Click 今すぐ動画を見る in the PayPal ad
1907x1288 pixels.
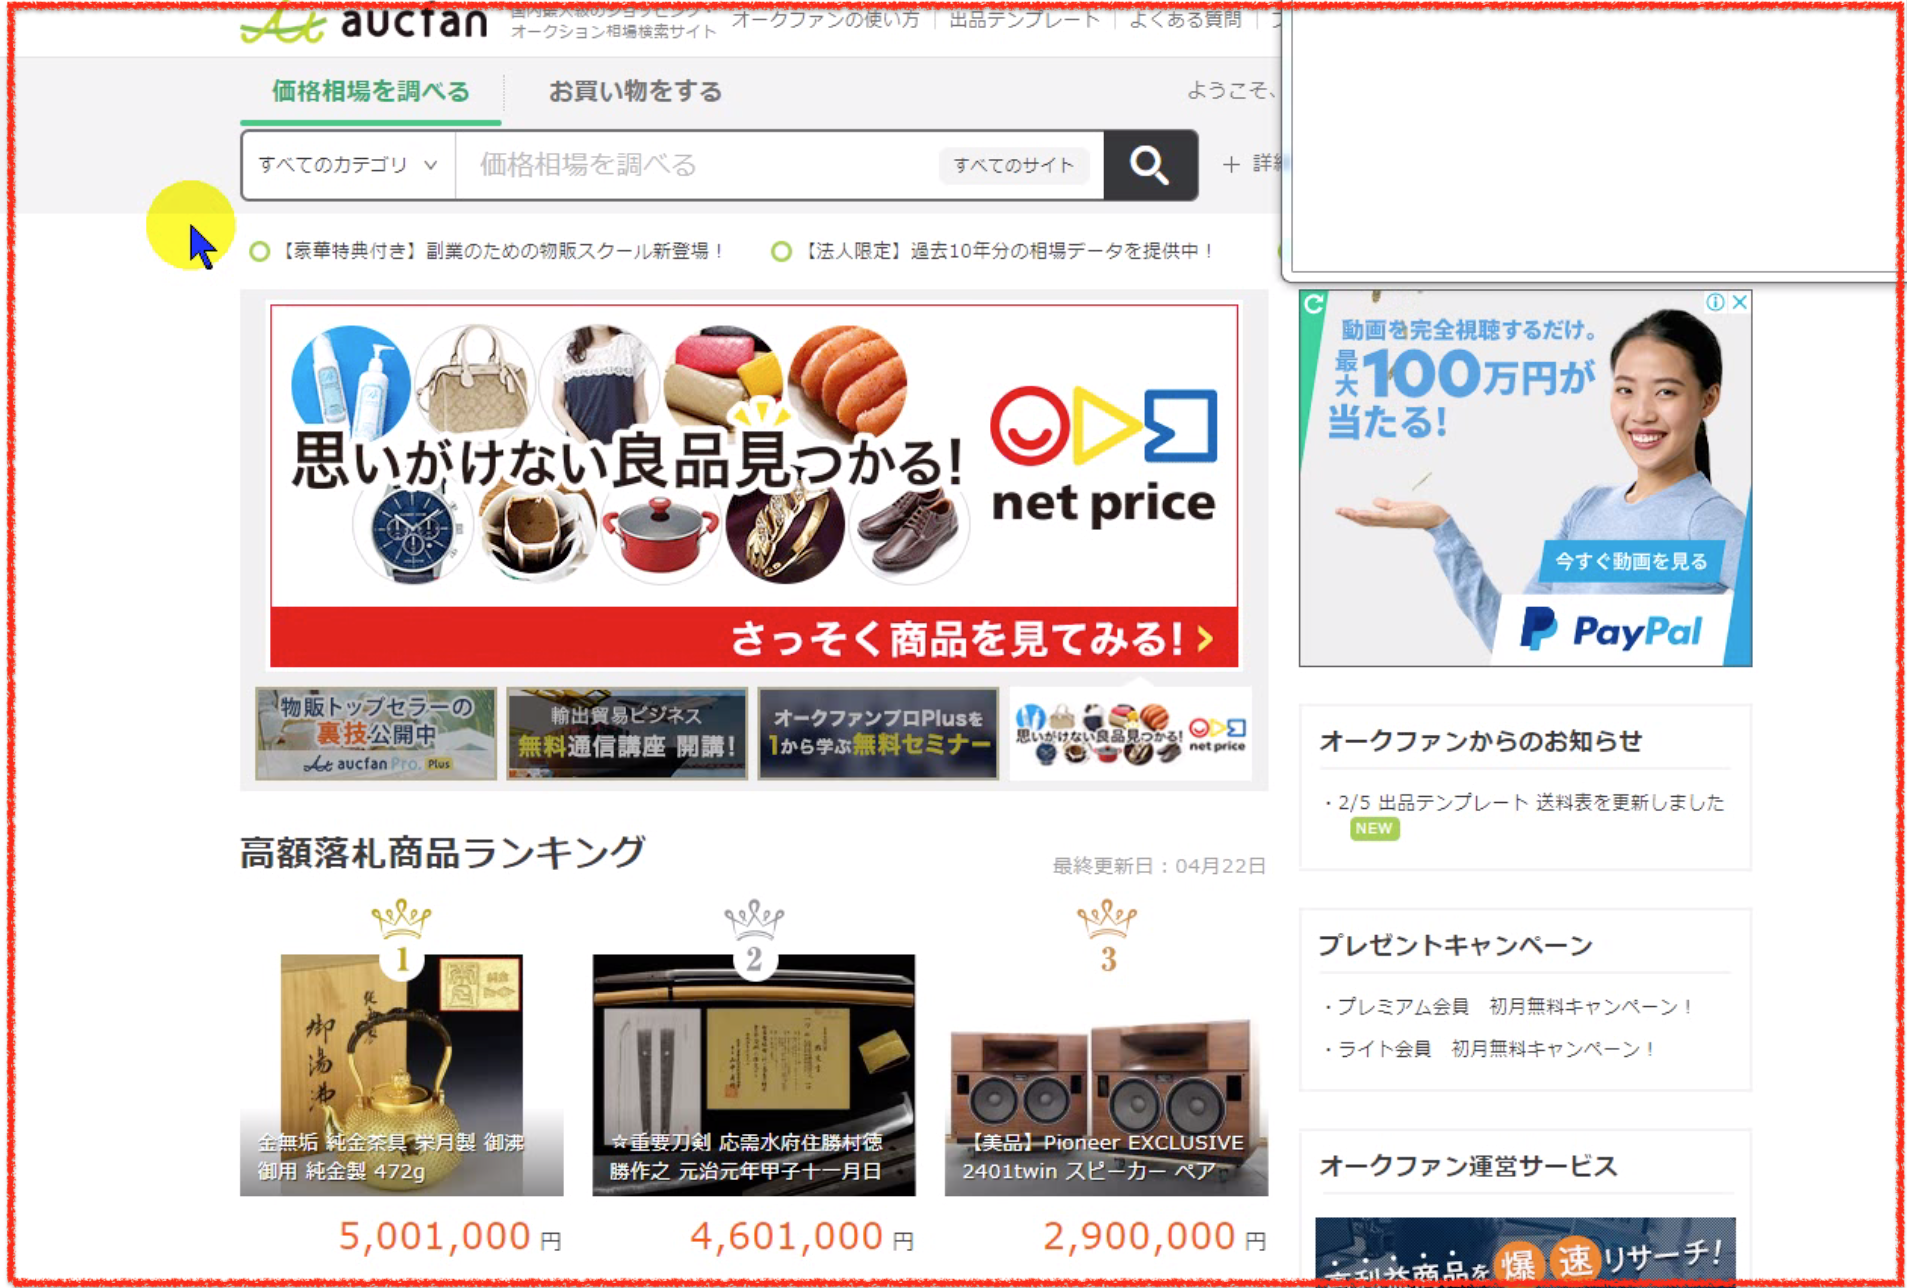(x=1631, y=562)
